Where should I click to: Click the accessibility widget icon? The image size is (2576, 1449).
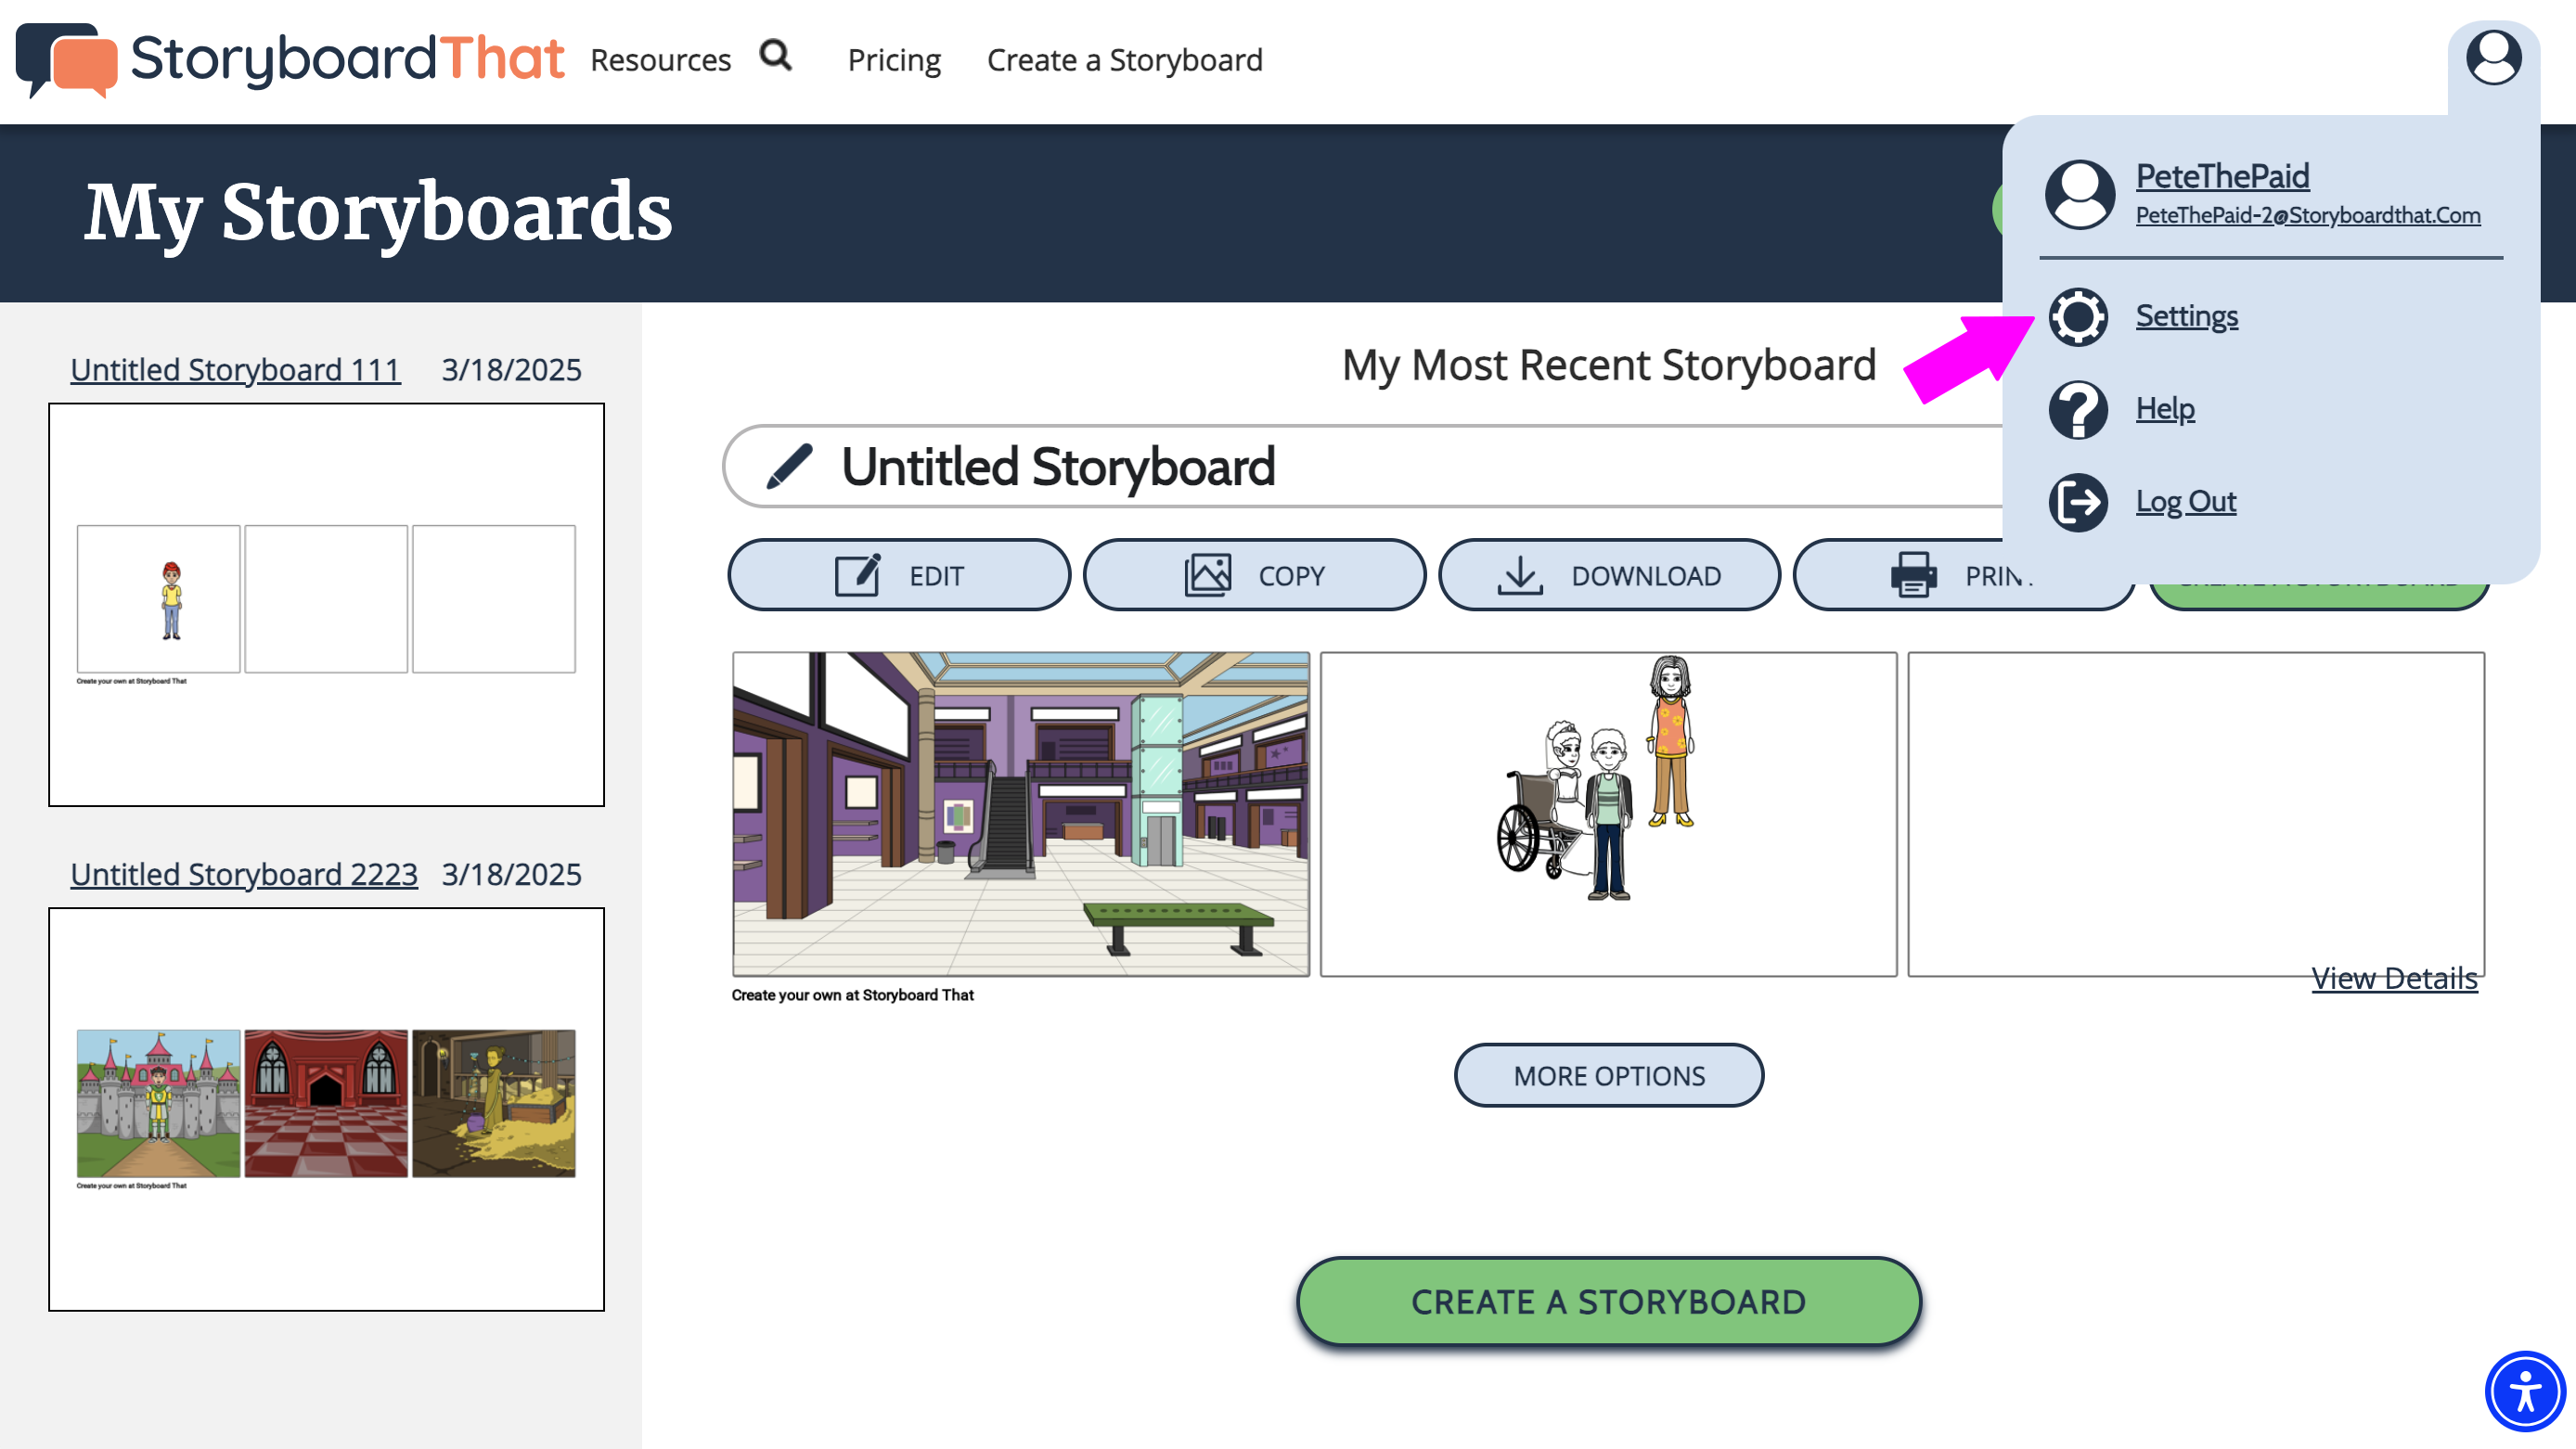click(2524, 1391)
